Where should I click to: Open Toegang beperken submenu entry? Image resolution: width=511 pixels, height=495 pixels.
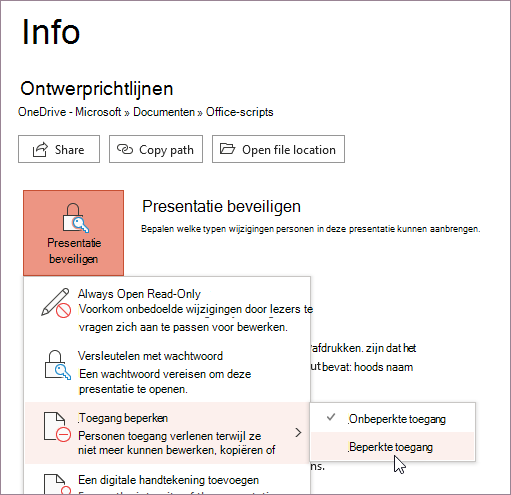click(167, 433)
